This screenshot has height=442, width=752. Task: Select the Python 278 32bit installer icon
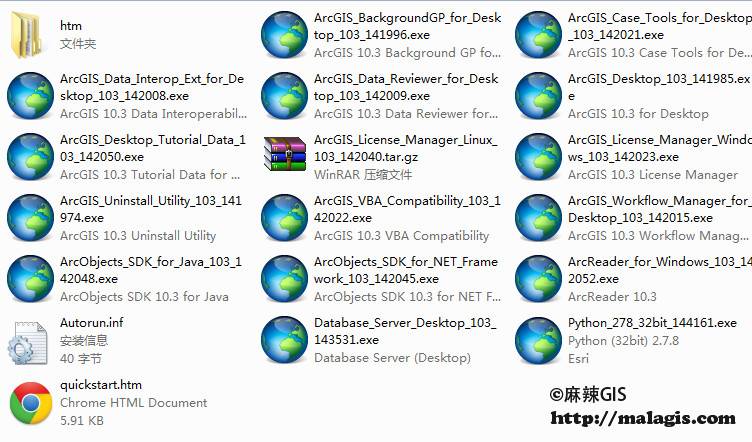pos(539,340)
